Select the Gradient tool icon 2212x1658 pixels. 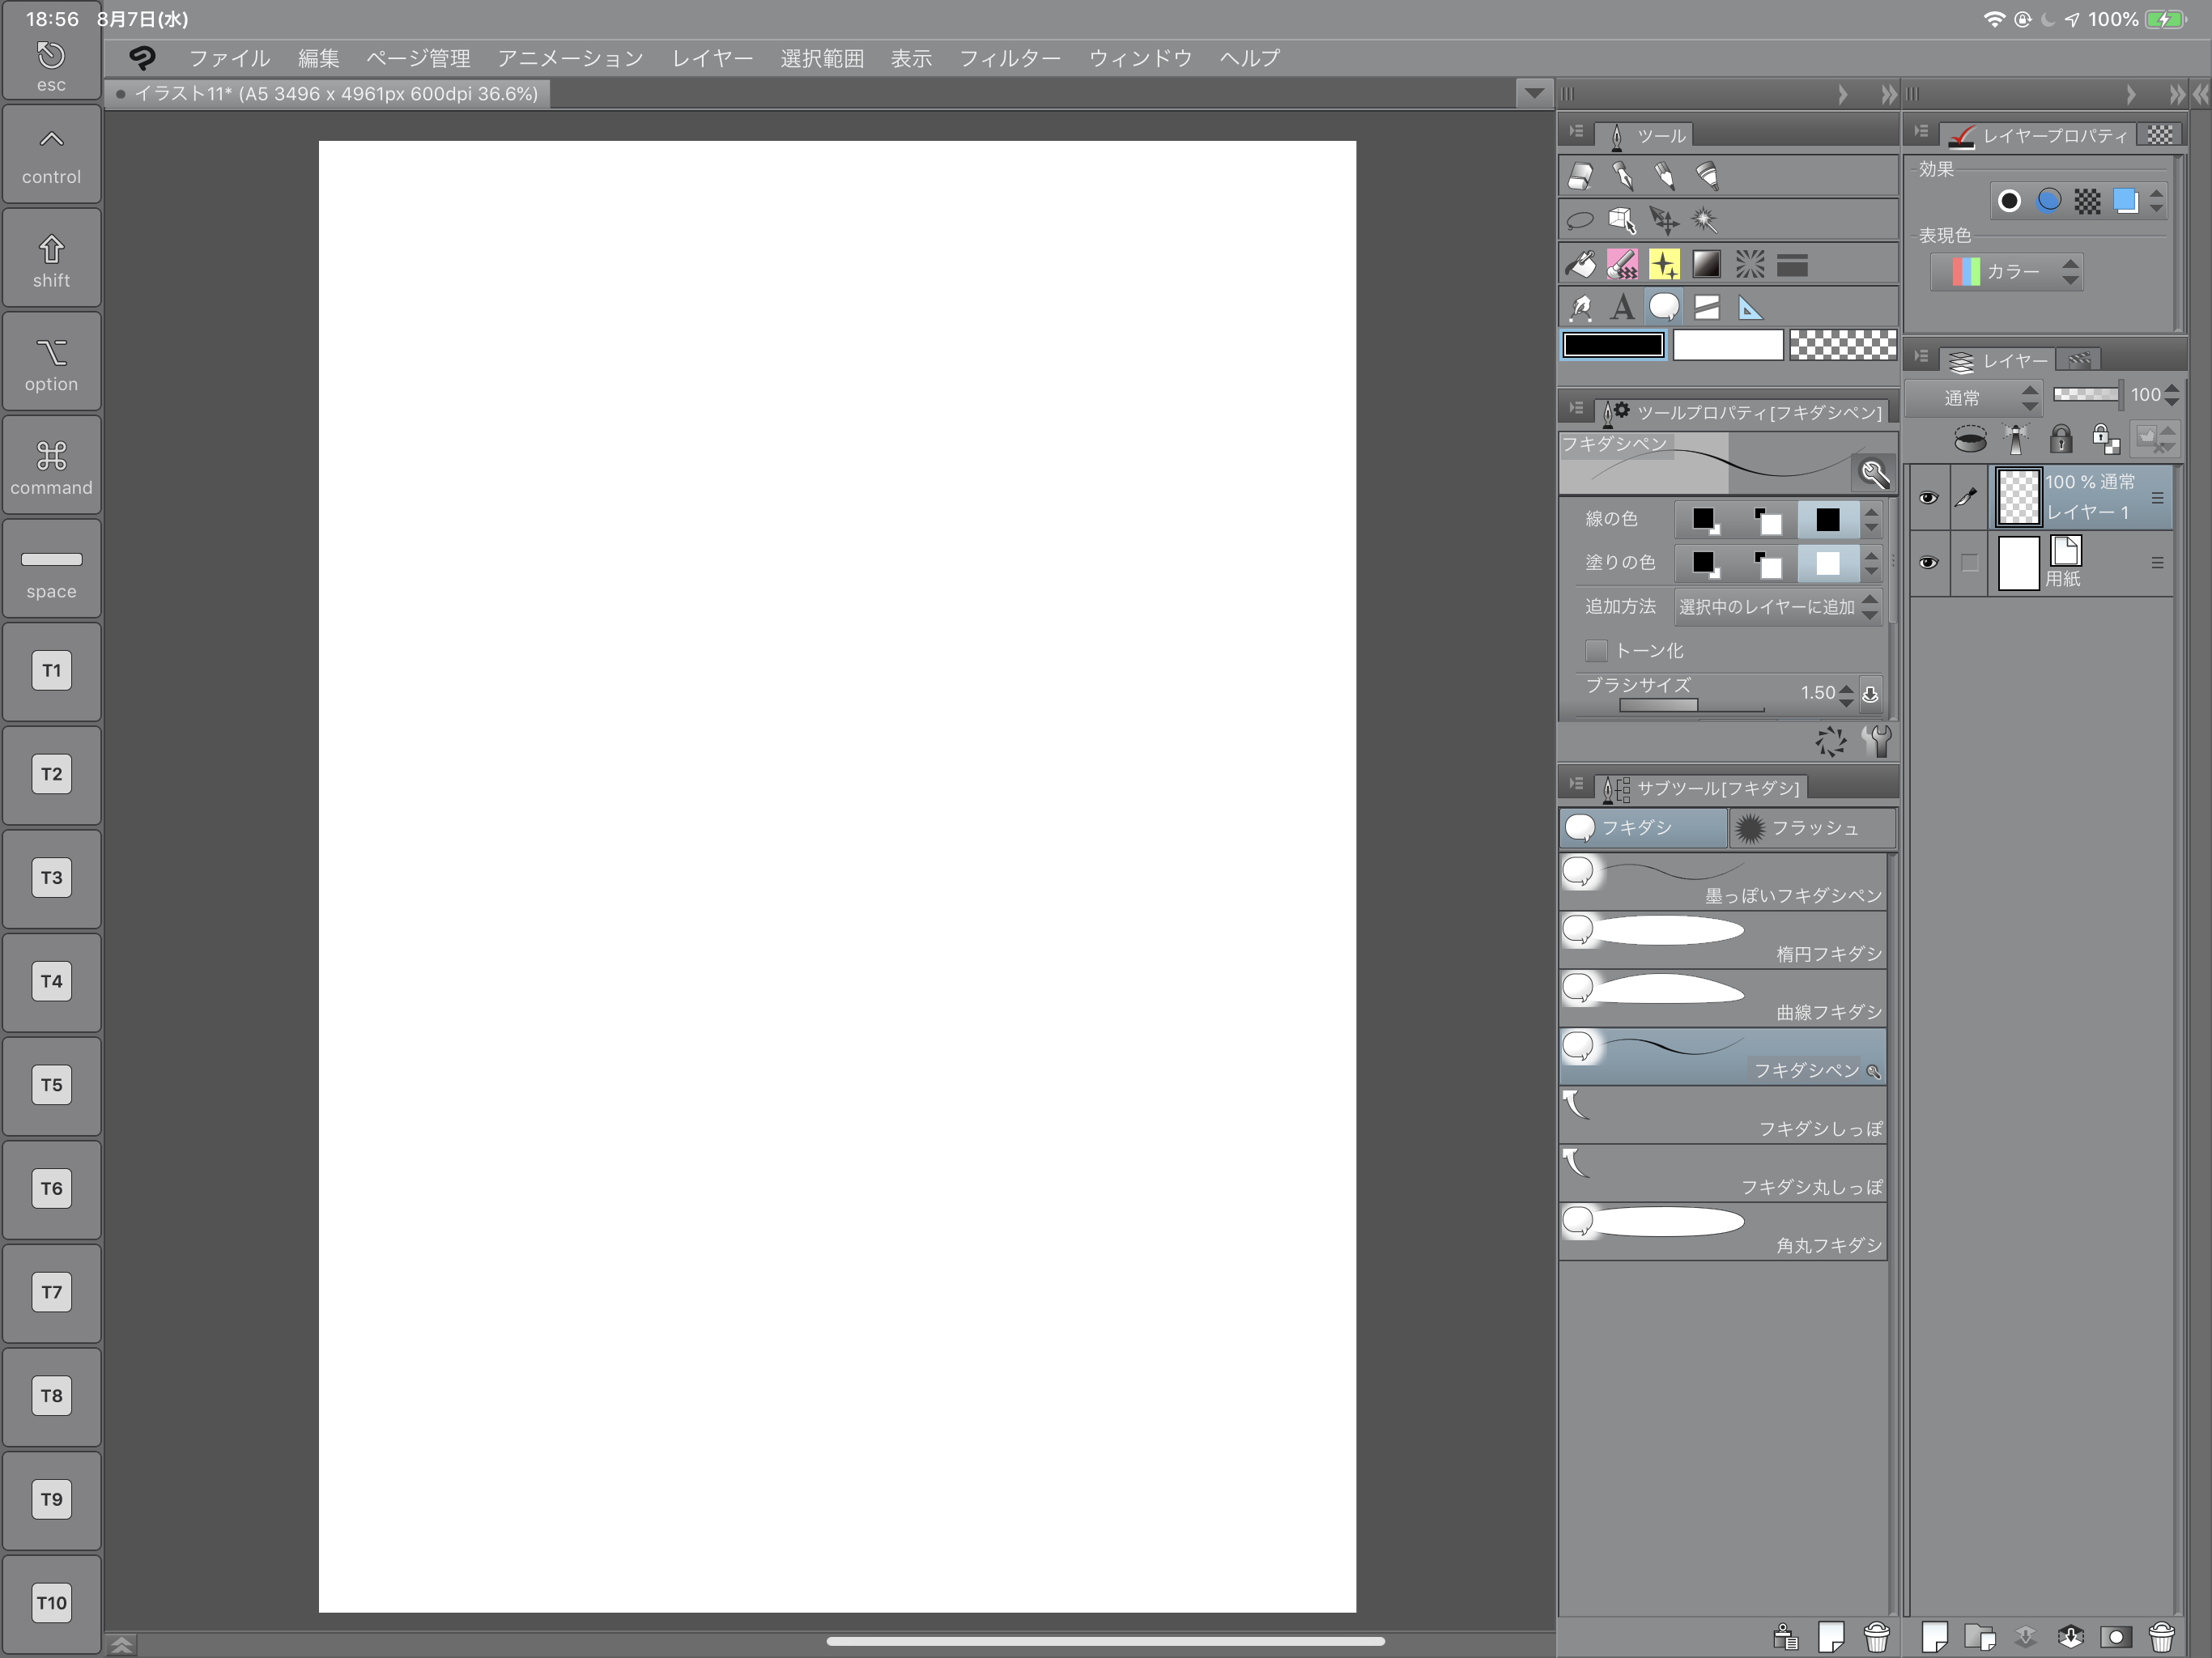pos(1706,264)
